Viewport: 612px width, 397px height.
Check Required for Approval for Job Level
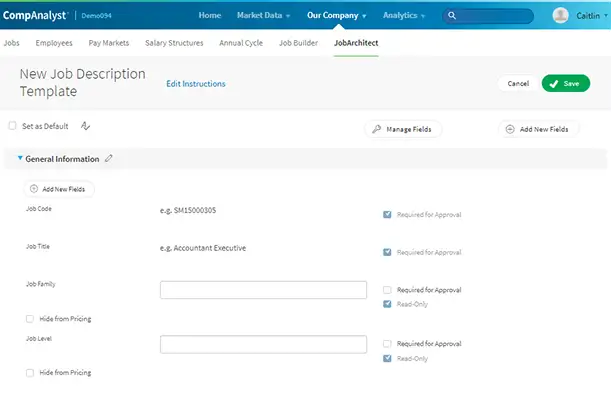(x=387, y=344)
